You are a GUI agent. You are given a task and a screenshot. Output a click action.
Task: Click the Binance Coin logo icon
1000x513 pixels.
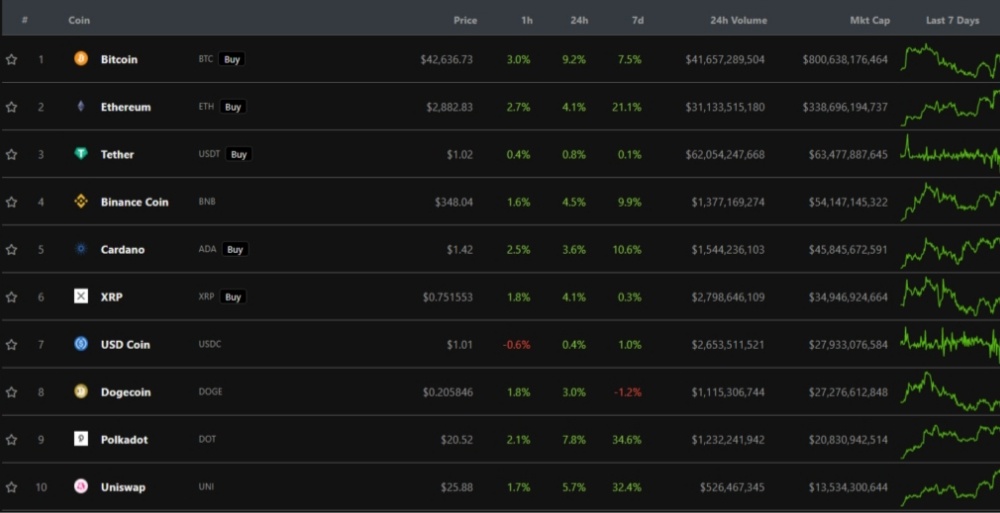[x=81, y=202]
